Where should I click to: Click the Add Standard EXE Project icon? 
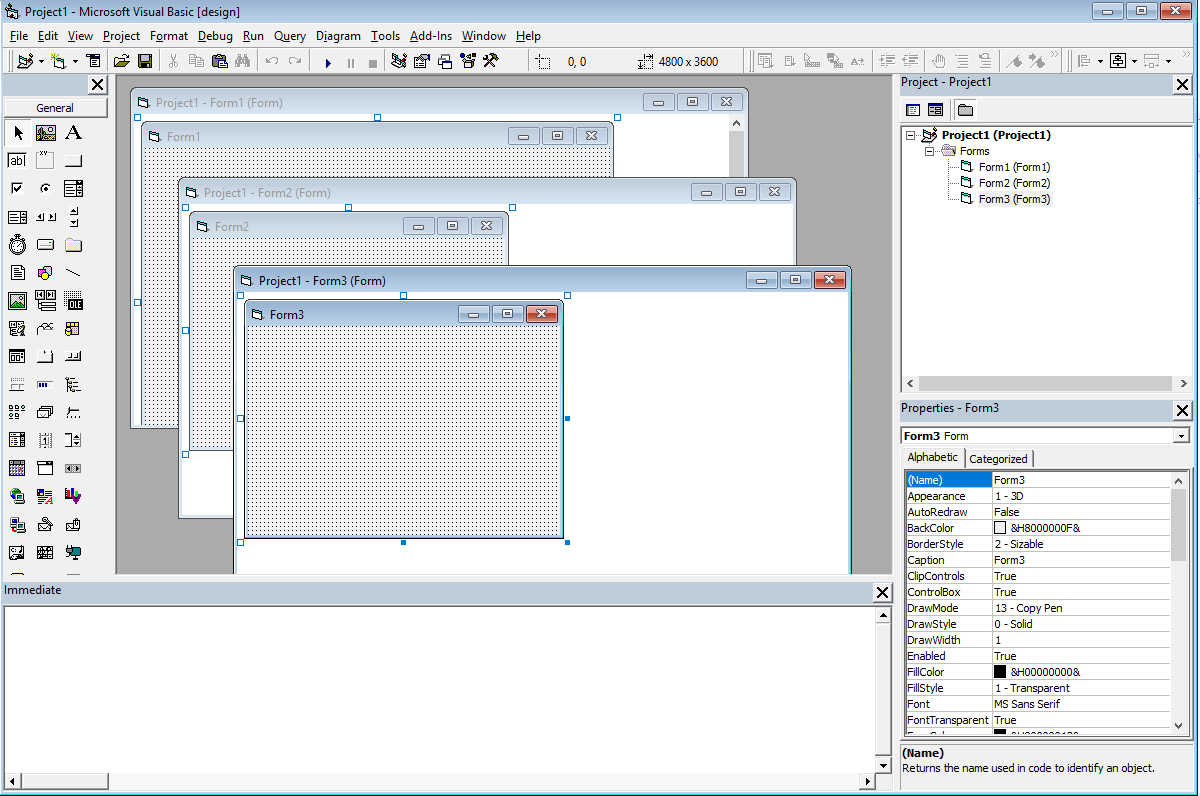click(x=24, y=62)
